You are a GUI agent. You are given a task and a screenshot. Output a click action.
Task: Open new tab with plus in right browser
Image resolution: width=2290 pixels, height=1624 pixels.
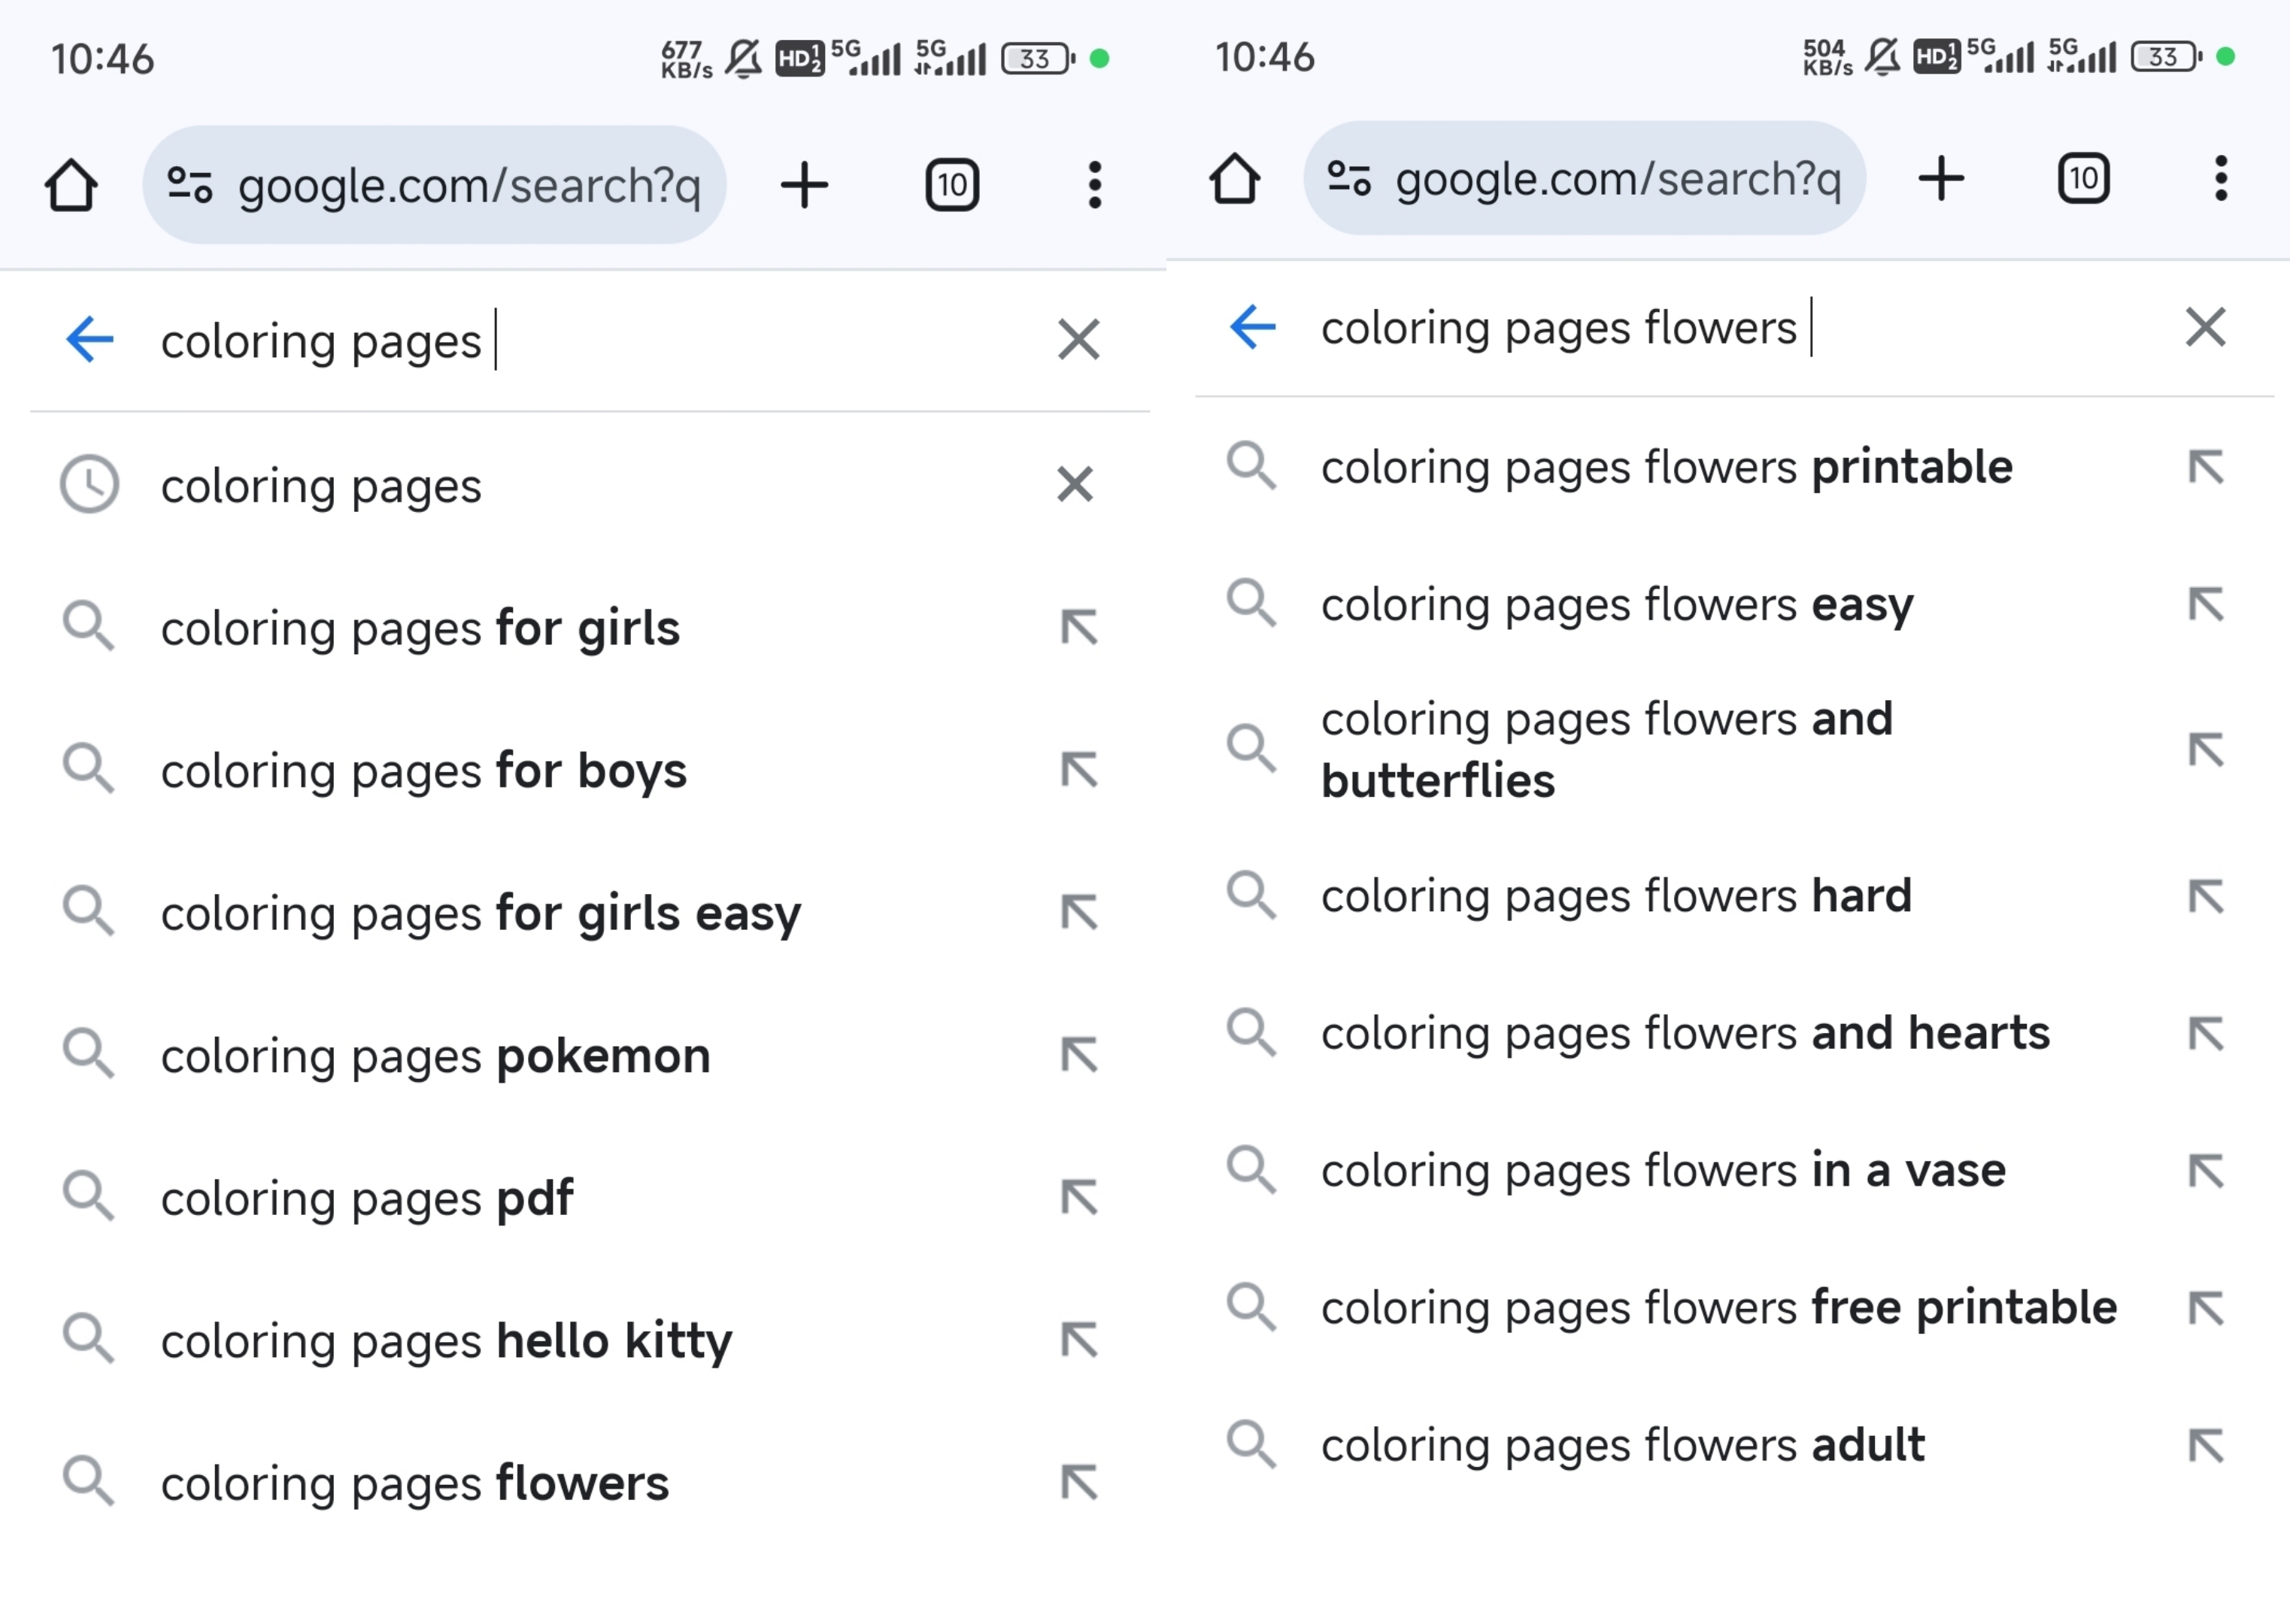tap(1941, 179)
